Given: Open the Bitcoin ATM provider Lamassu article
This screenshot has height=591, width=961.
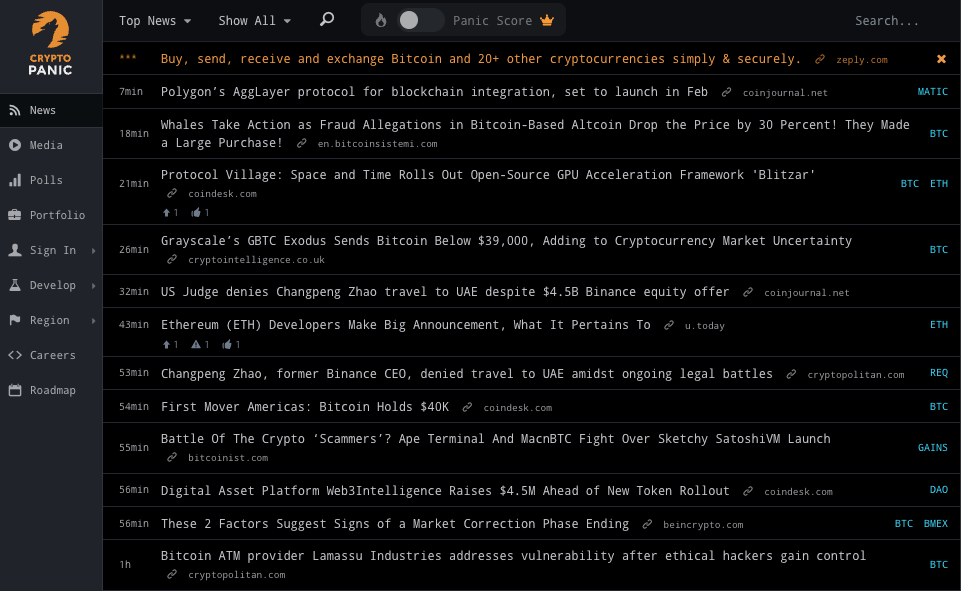Looking at the screenshot, I should point(513,556).
